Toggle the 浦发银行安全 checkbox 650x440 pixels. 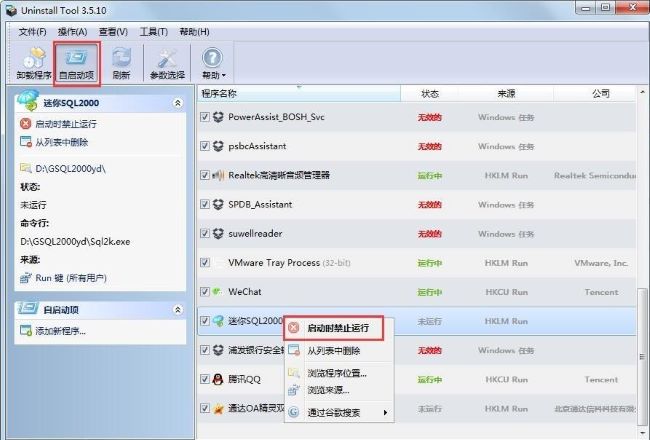(205, 350)
